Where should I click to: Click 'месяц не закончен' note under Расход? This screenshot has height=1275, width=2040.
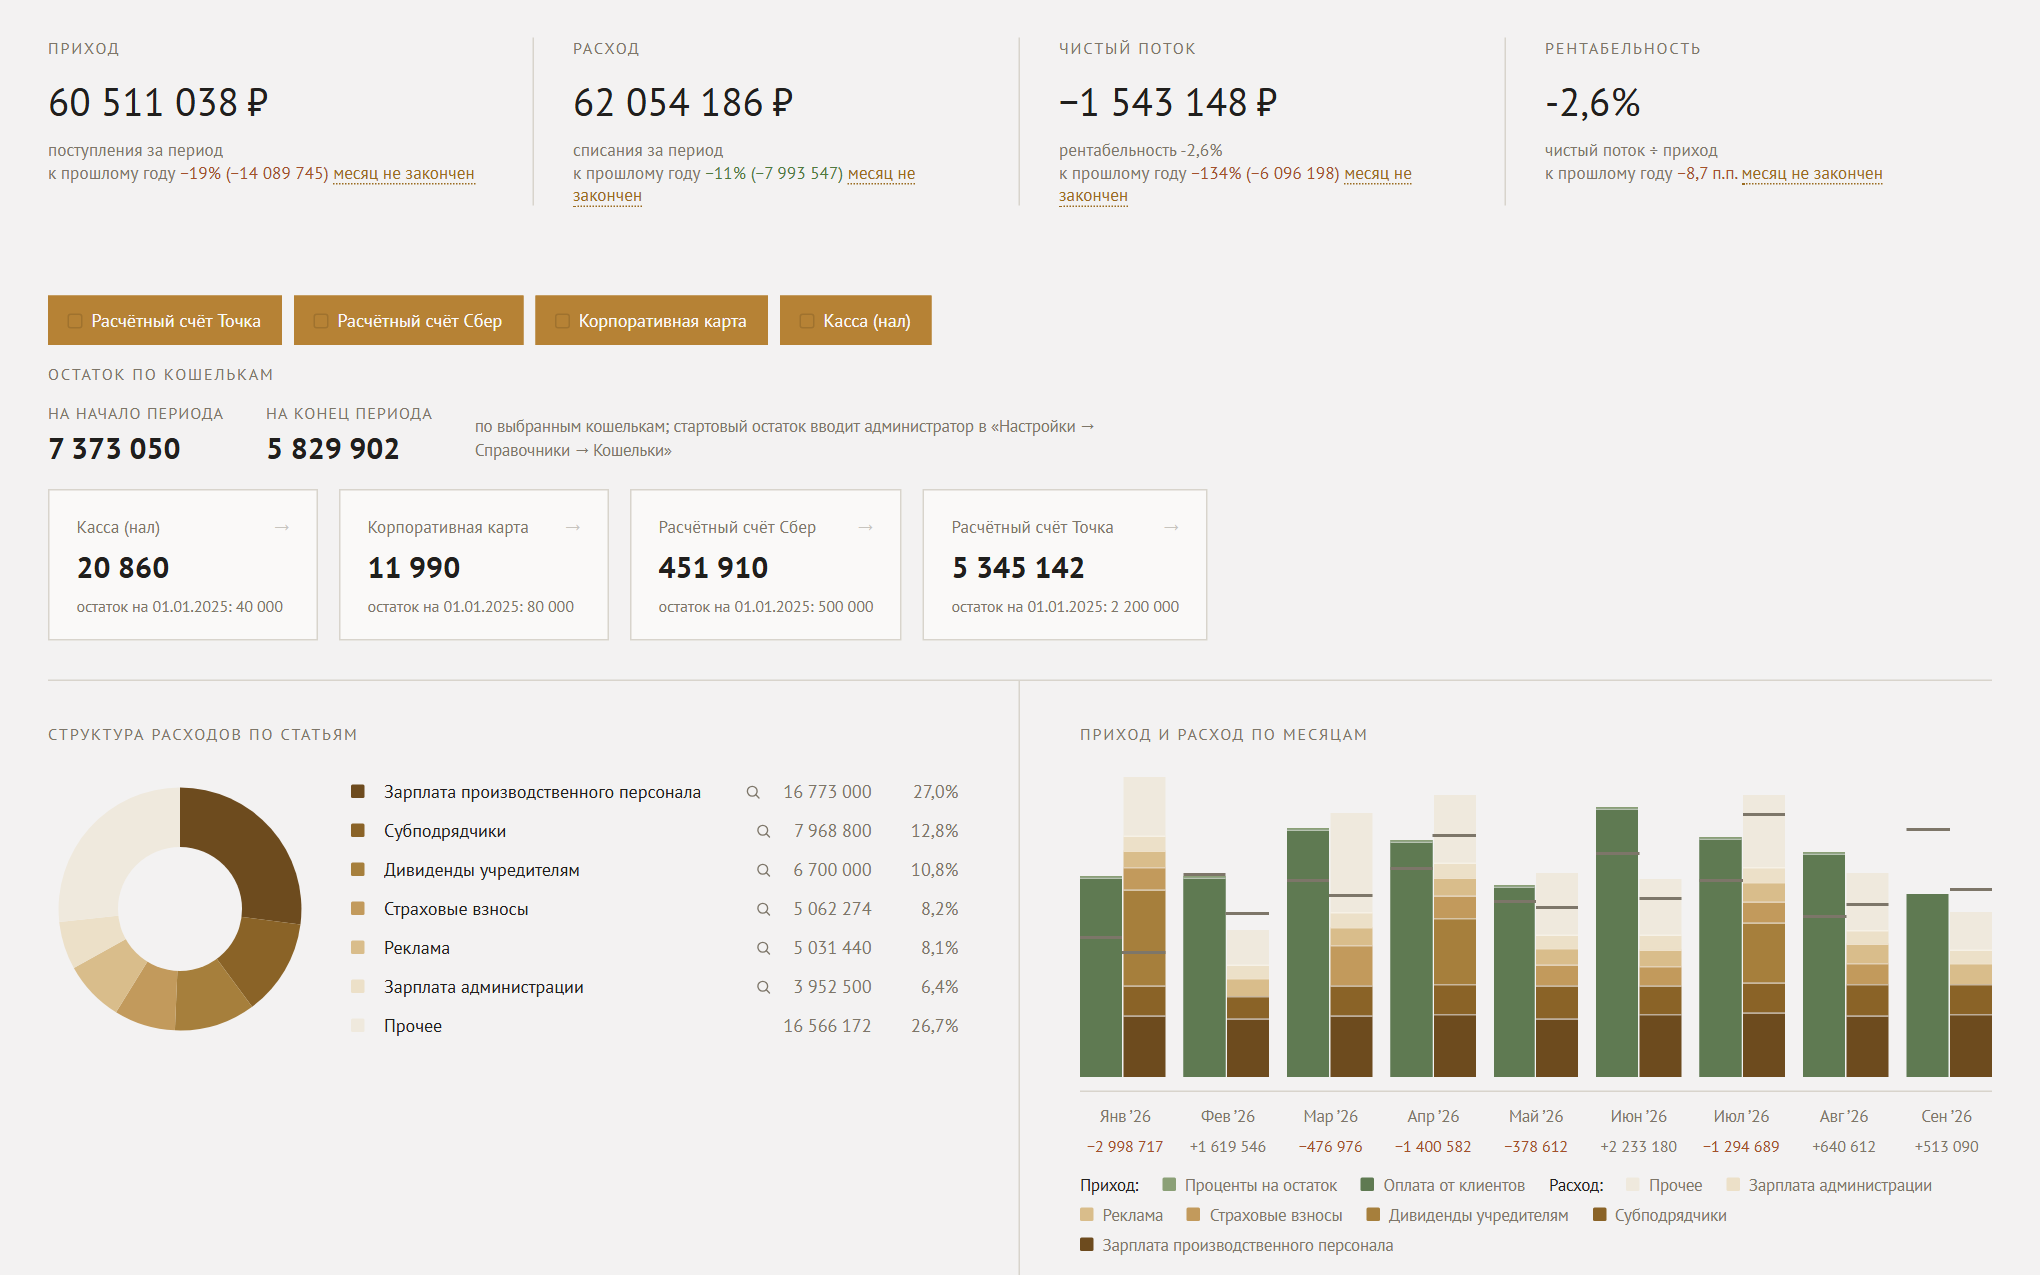point(744,185)
